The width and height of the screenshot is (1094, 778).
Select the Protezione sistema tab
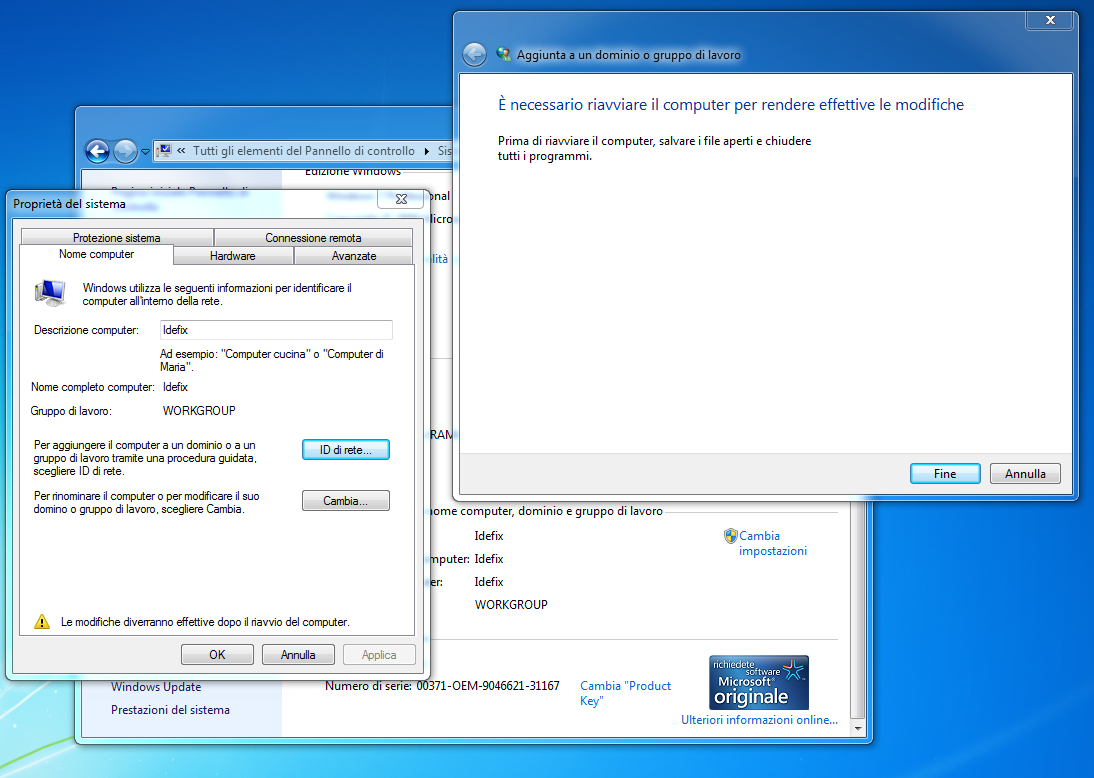coord(116,238)
